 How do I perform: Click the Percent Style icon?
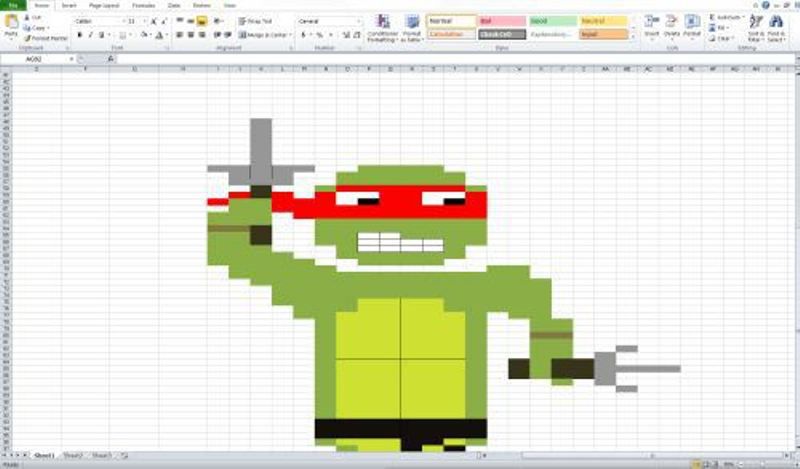coord(319,35)
